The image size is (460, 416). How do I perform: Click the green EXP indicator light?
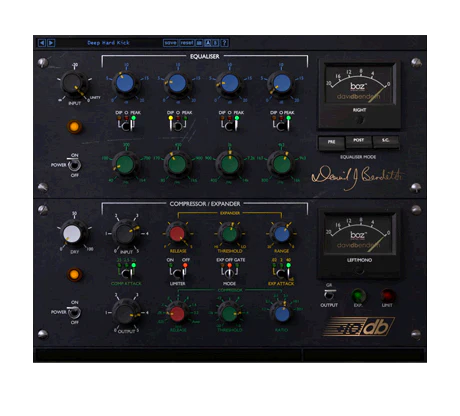tap(358, 296)
